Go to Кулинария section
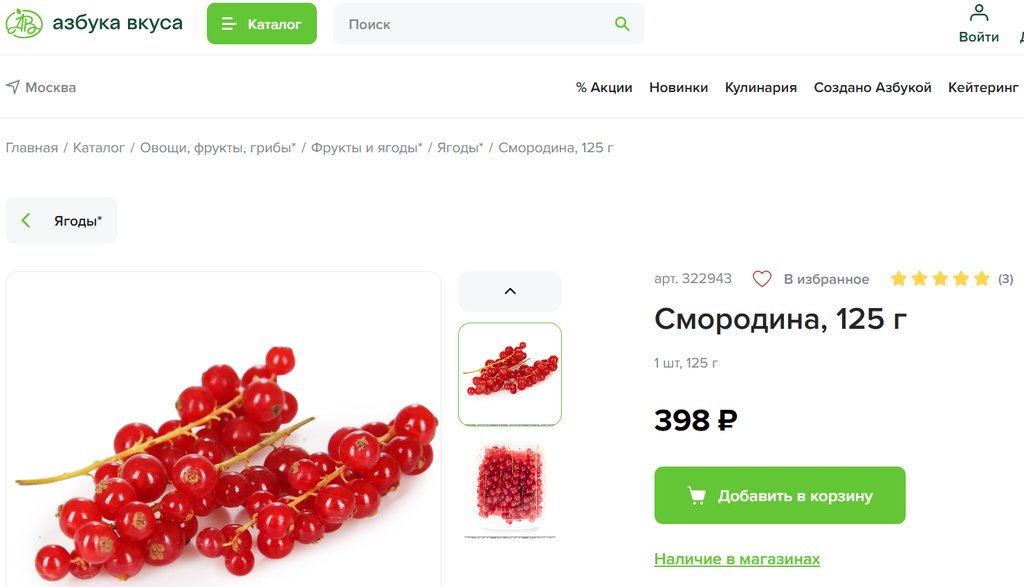 [761, 87]
